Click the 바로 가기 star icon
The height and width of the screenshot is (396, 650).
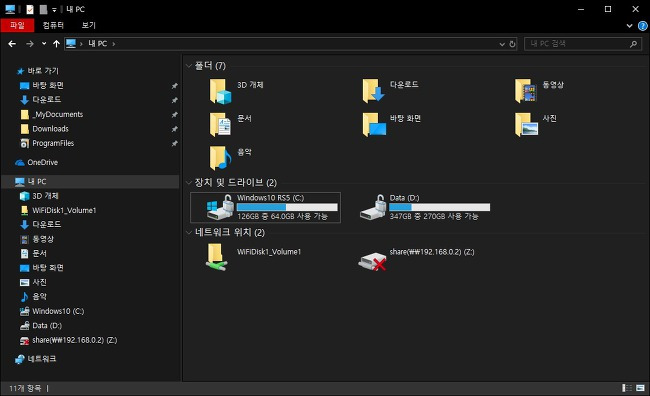pyautogui.click(x=20, y=71)
